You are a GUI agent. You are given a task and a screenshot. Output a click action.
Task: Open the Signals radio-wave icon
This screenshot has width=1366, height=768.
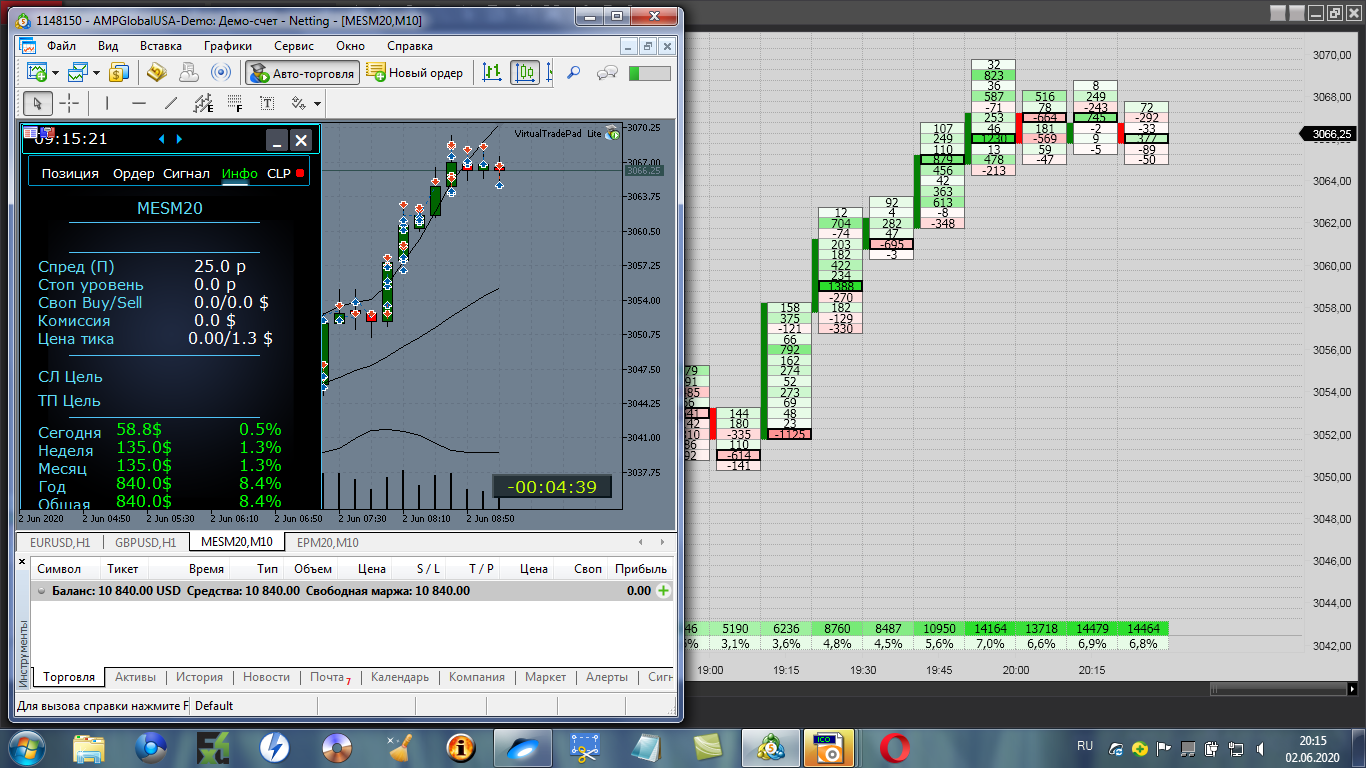[221, 72]
